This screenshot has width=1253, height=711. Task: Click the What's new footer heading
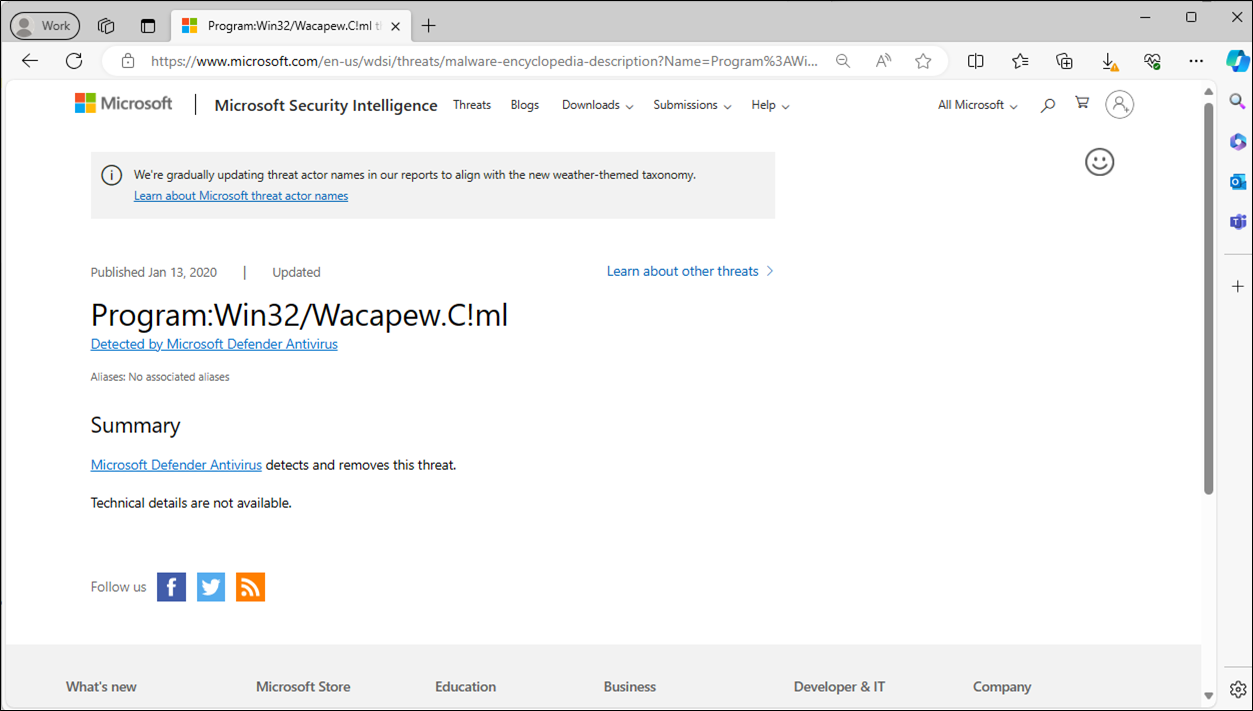101,687
